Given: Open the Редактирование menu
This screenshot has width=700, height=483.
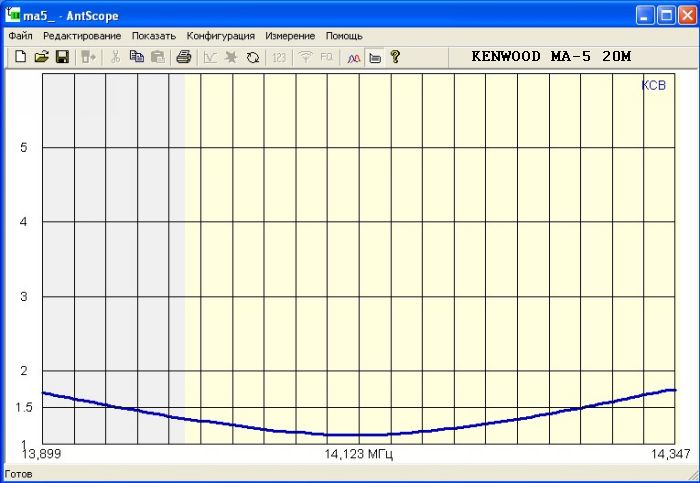Looking at the screenshot, I should point(82,36).
